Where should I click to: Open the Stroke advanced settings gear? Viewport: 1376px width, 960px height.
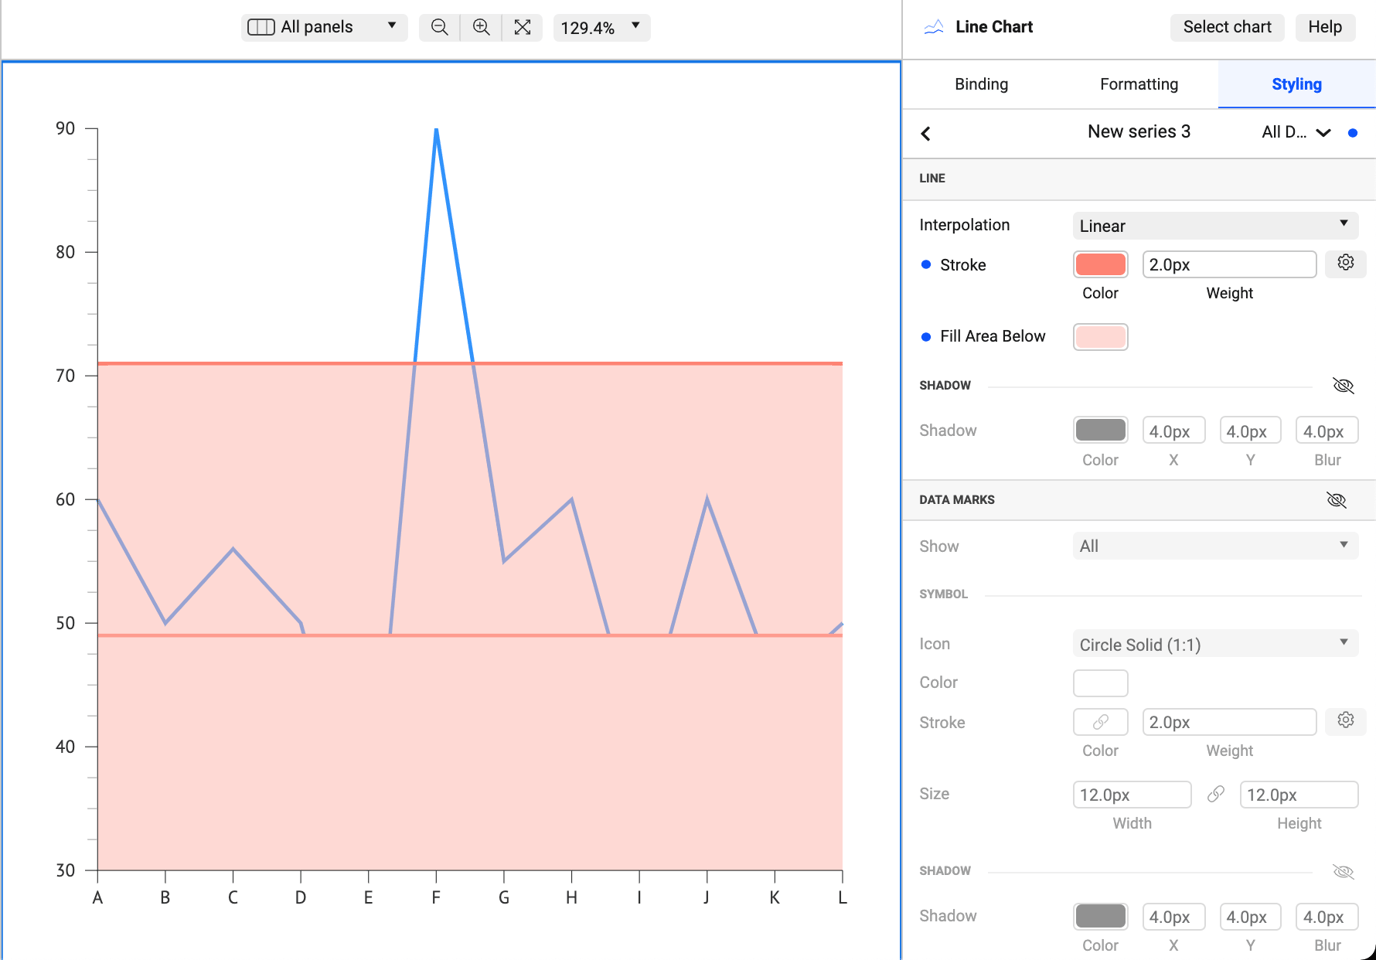[x=1345, y=263]
